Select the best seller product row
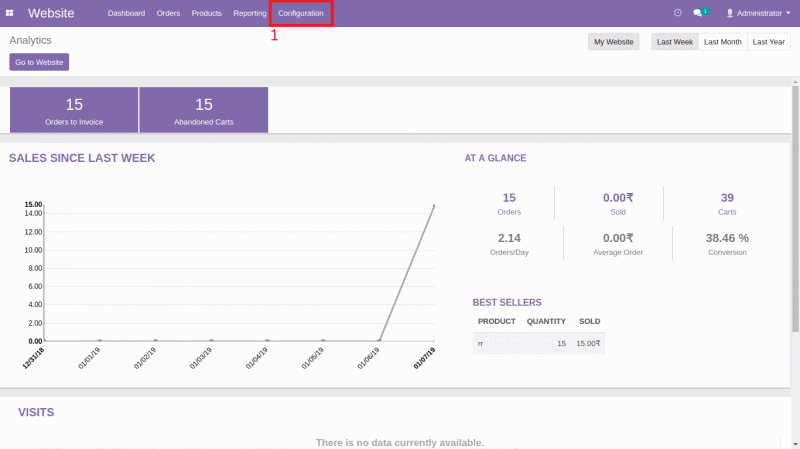This screenshot has height=449, width=800. pyautogui.click(x=538, y=343)
